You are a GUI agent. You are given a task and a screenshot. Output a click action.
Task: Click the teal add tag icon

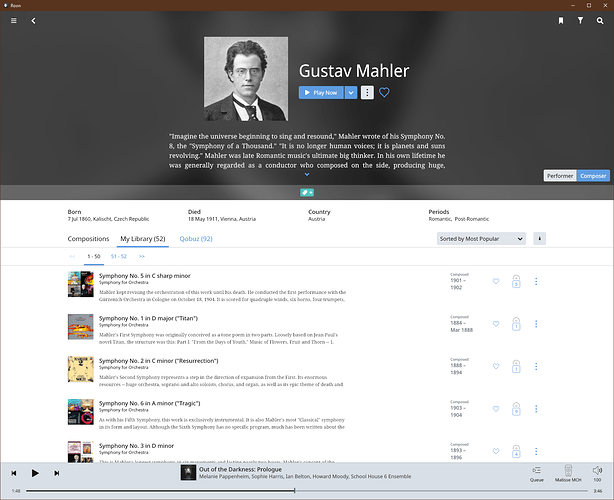(x=307, y=193)
